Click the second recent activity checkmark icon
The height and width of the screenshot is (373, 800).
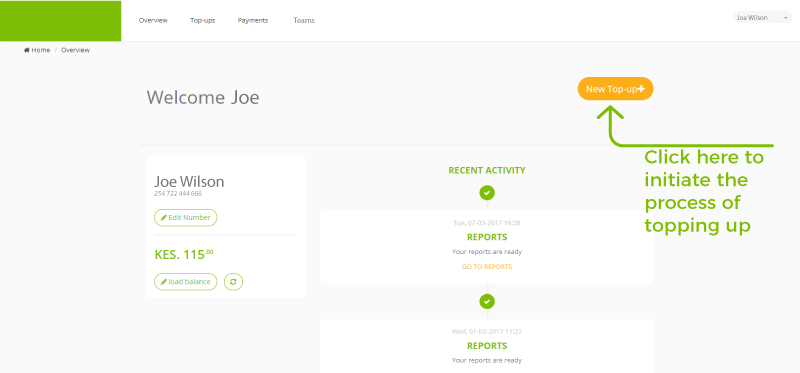click(x=487, y=302)
